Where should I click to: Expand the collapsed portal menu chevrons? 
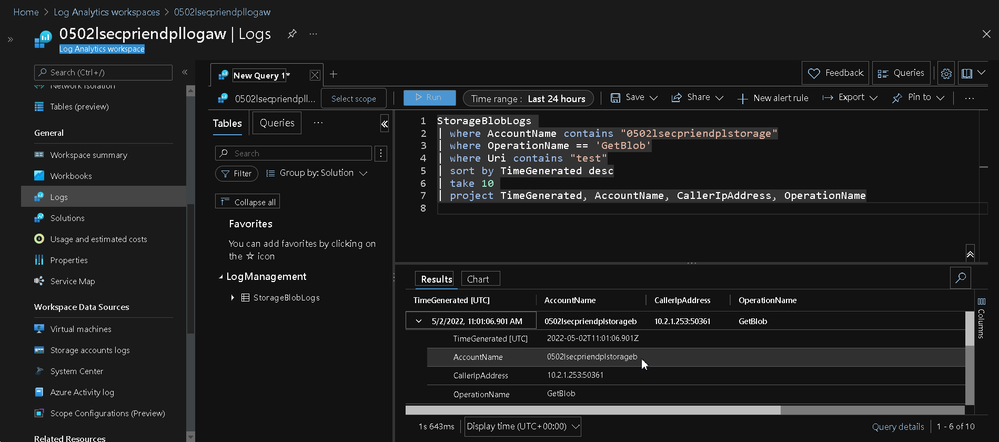tap(10, 39)
